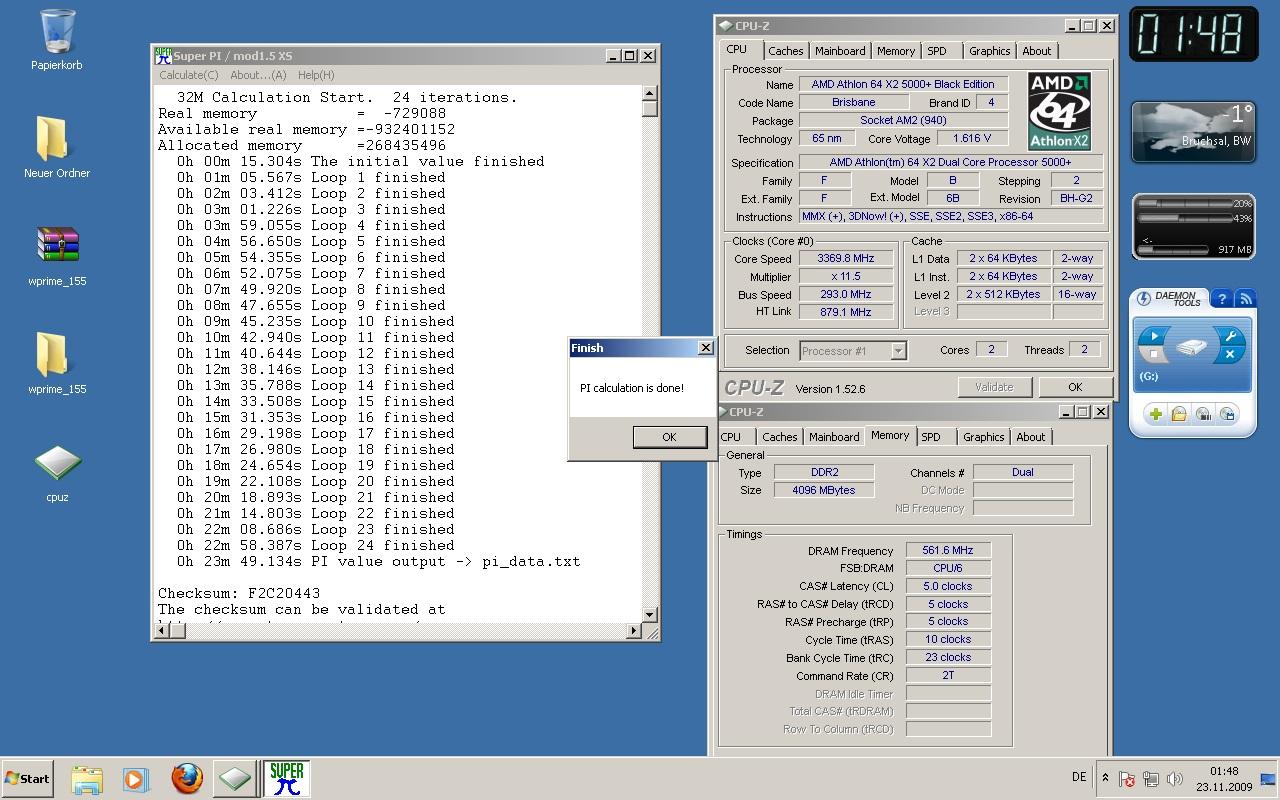
Task: Click OK button in CPU-Z window
Action: point(1075,387)
